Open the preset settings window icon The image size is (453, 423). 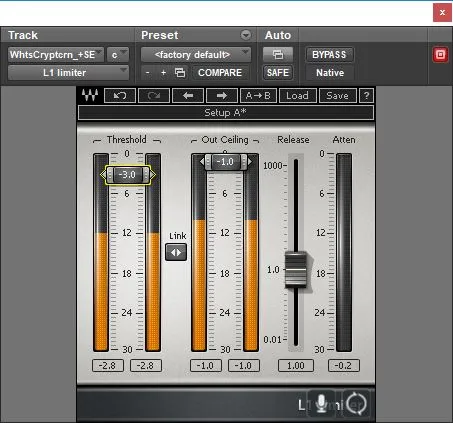(x=180, y=72)
